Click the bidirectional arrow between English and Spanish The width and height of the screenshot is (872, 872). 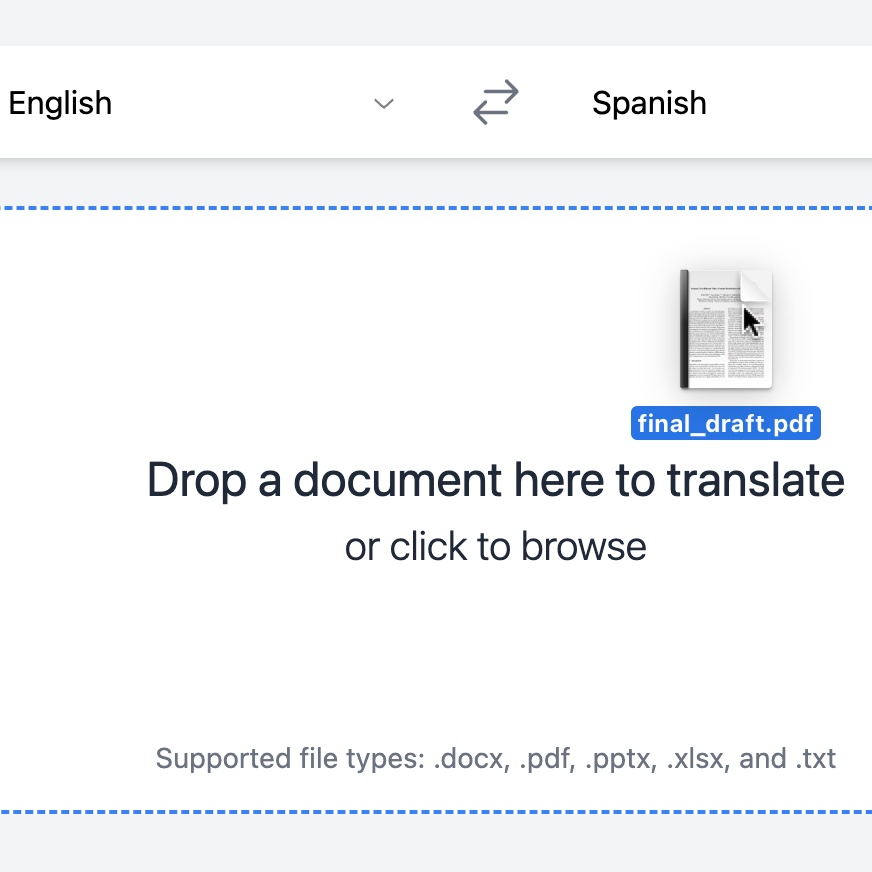point(496,102)
